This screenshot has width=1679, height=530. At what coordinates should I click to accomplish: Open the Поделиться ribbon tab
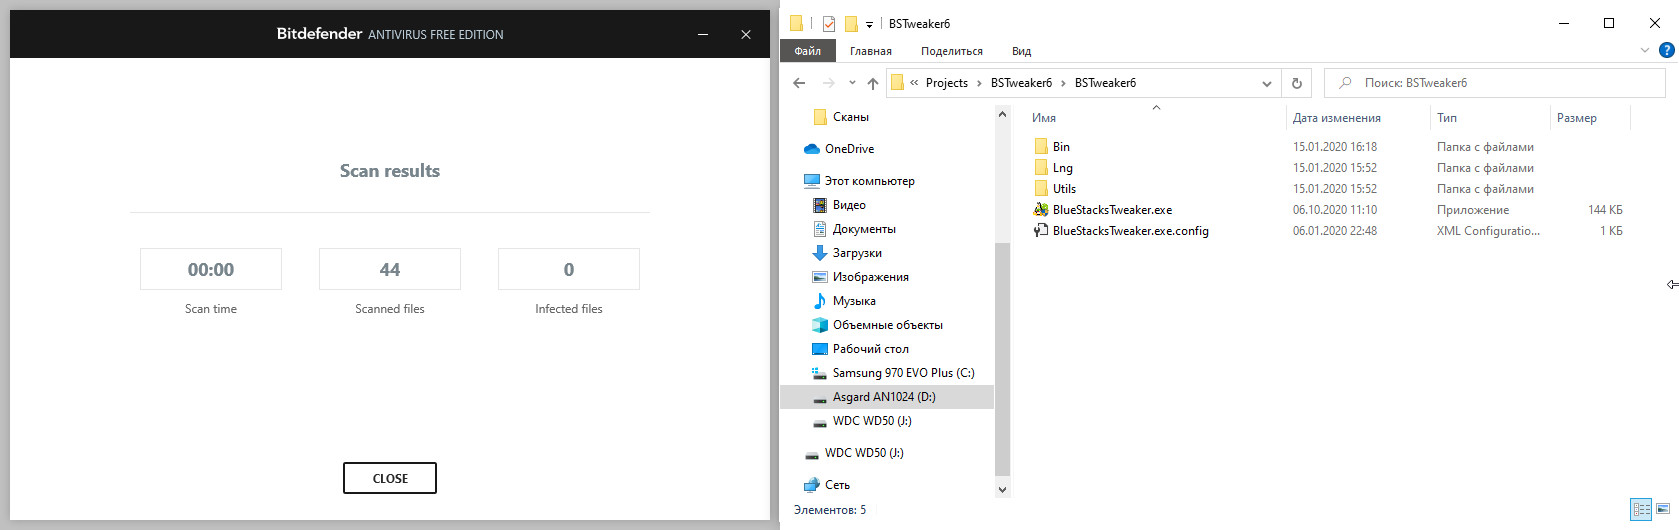(x=952, y=51)
